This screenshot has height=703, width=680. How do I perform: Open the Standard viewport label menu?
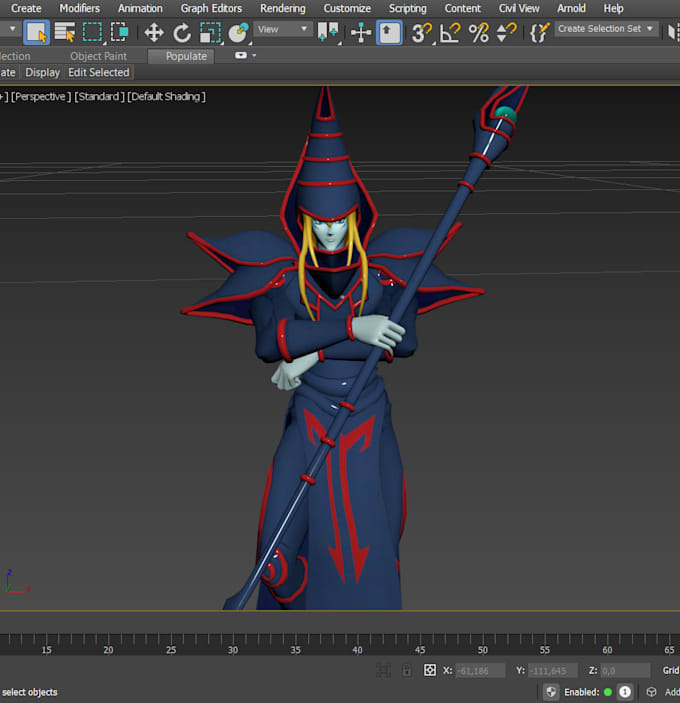click(x=99, y=96)
